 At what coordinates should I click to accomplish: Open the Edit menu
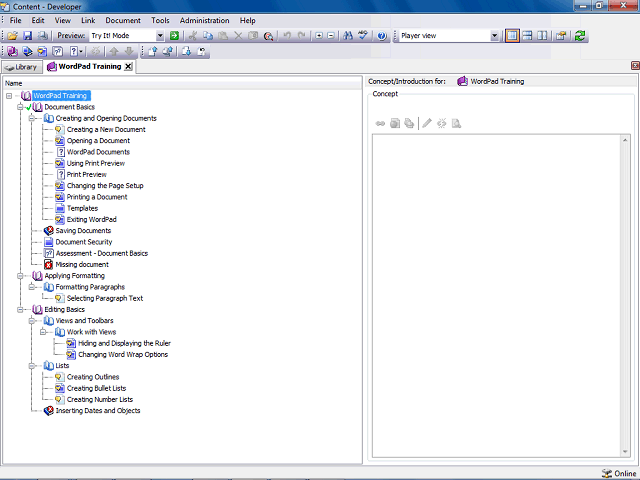[38, 20]
